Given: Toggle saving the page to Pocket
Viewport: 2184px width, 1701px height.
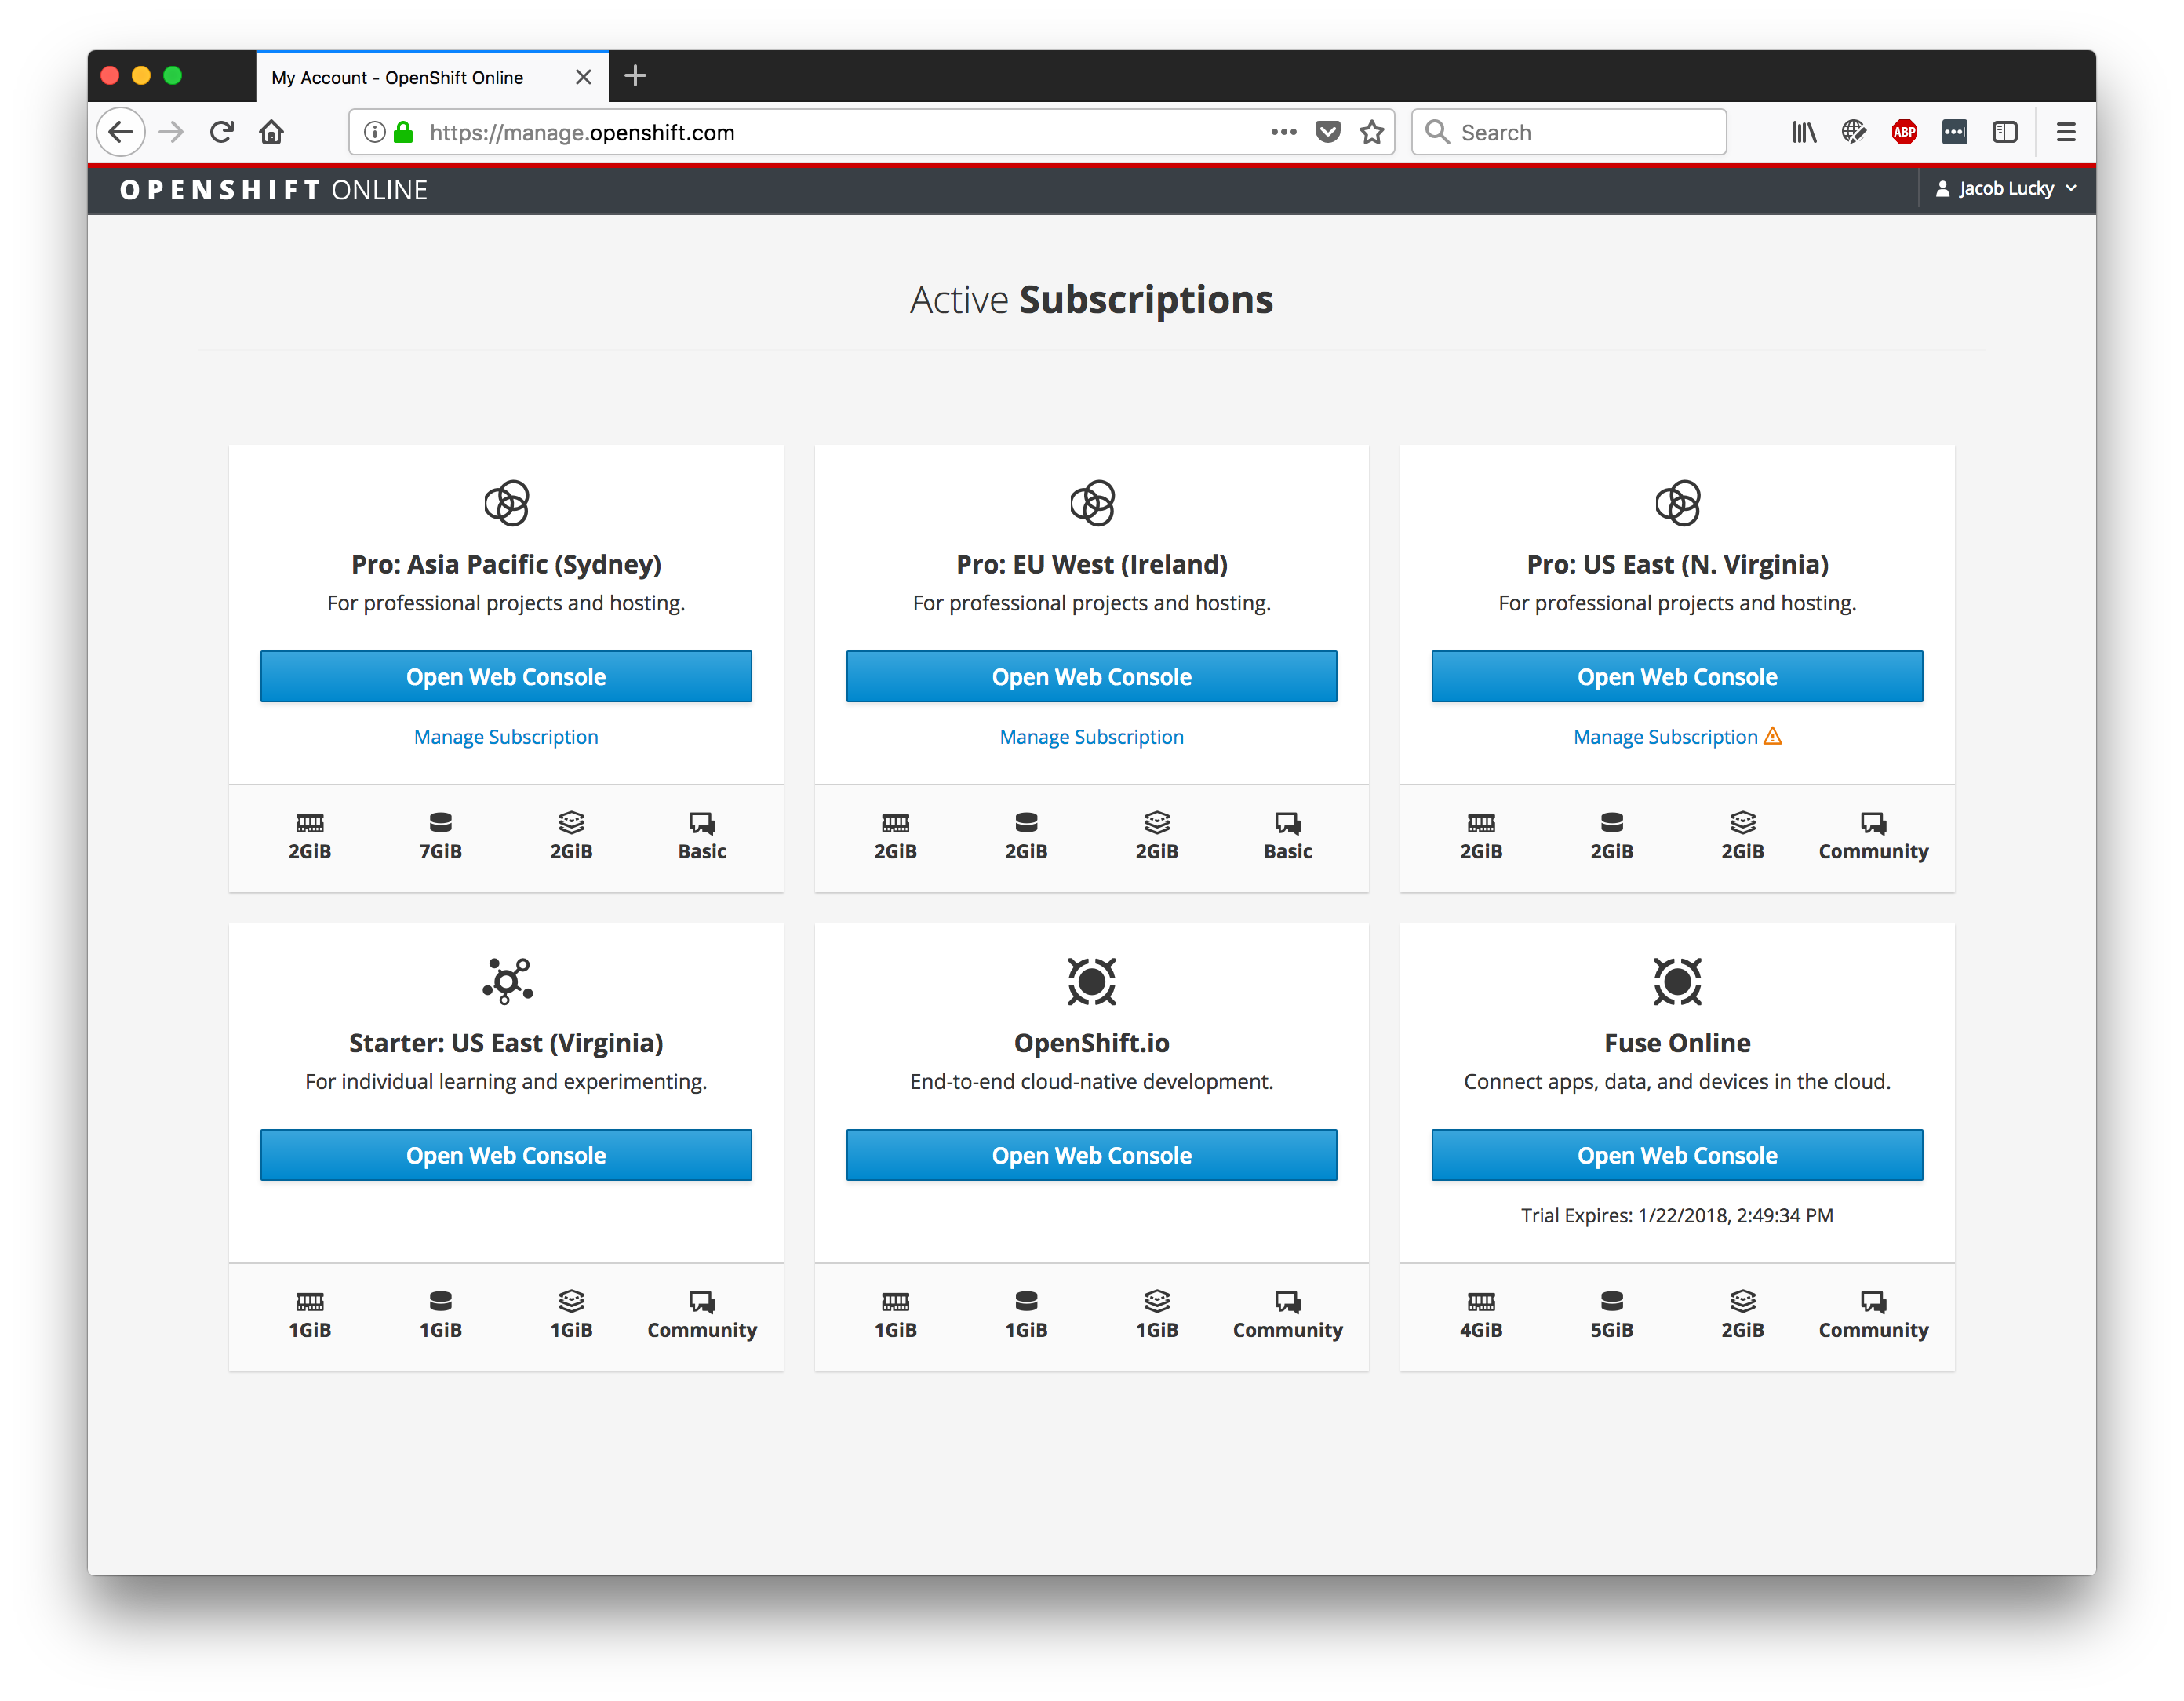Looking at the screenshot, I should tap(1327, 131).
